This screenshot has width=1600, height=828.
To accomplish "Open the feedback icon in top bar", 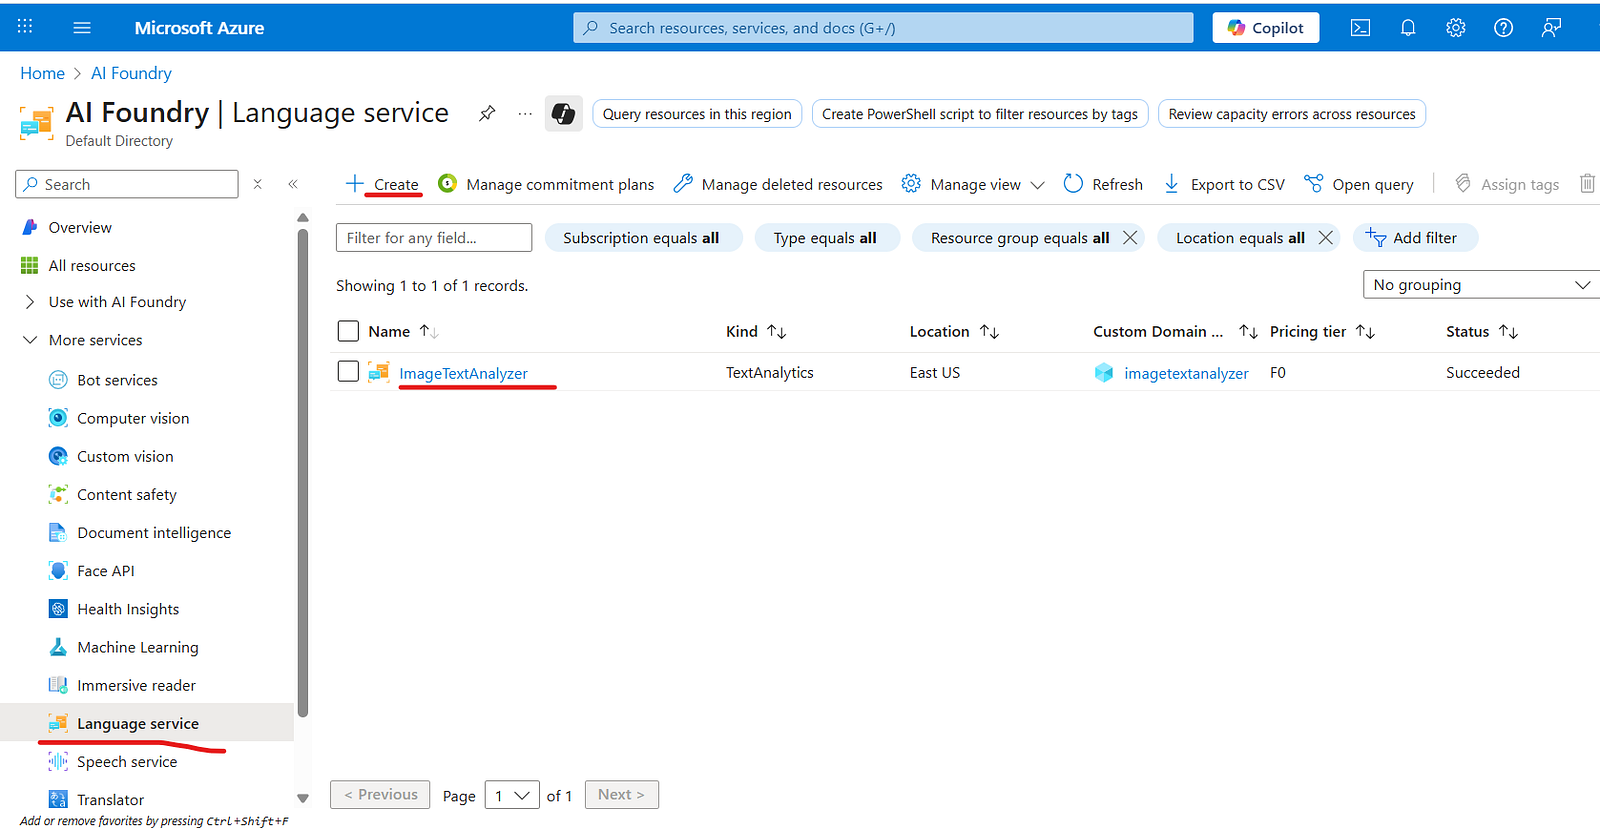I will tap(1551, 28).
